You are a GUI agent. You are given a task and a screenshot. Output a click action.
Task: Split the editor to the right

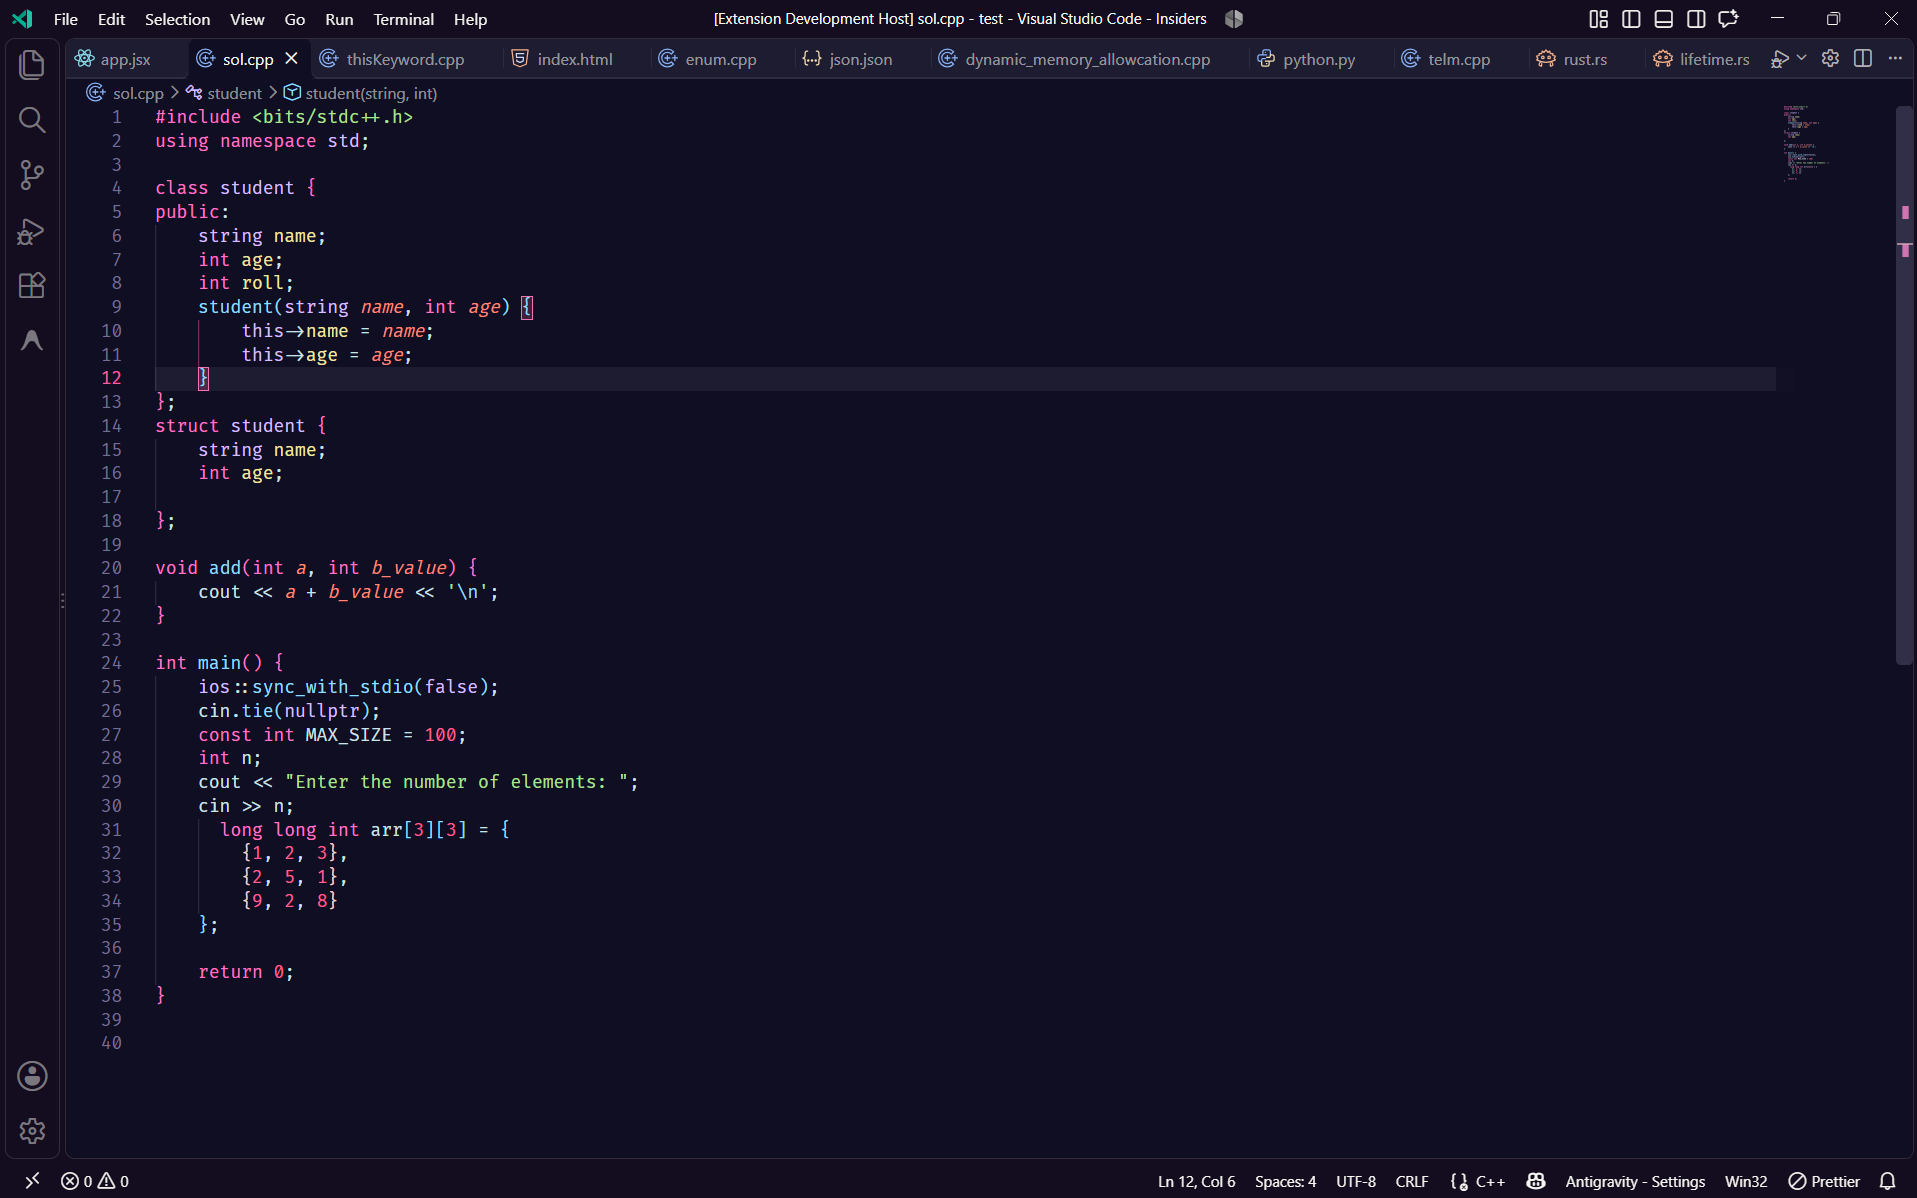pos(1863,58)
